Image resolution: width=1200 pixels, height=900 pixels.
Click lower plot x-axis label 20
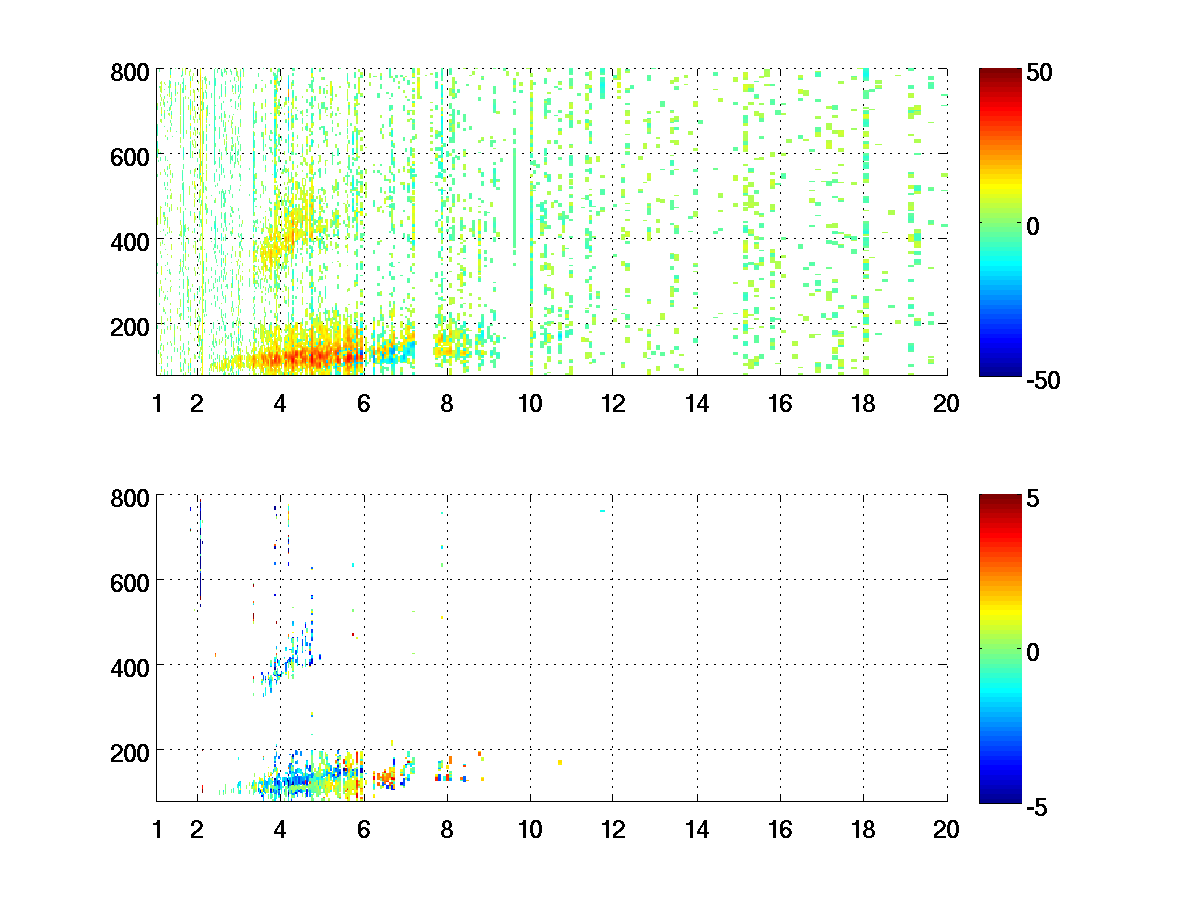tap(946, 829)
